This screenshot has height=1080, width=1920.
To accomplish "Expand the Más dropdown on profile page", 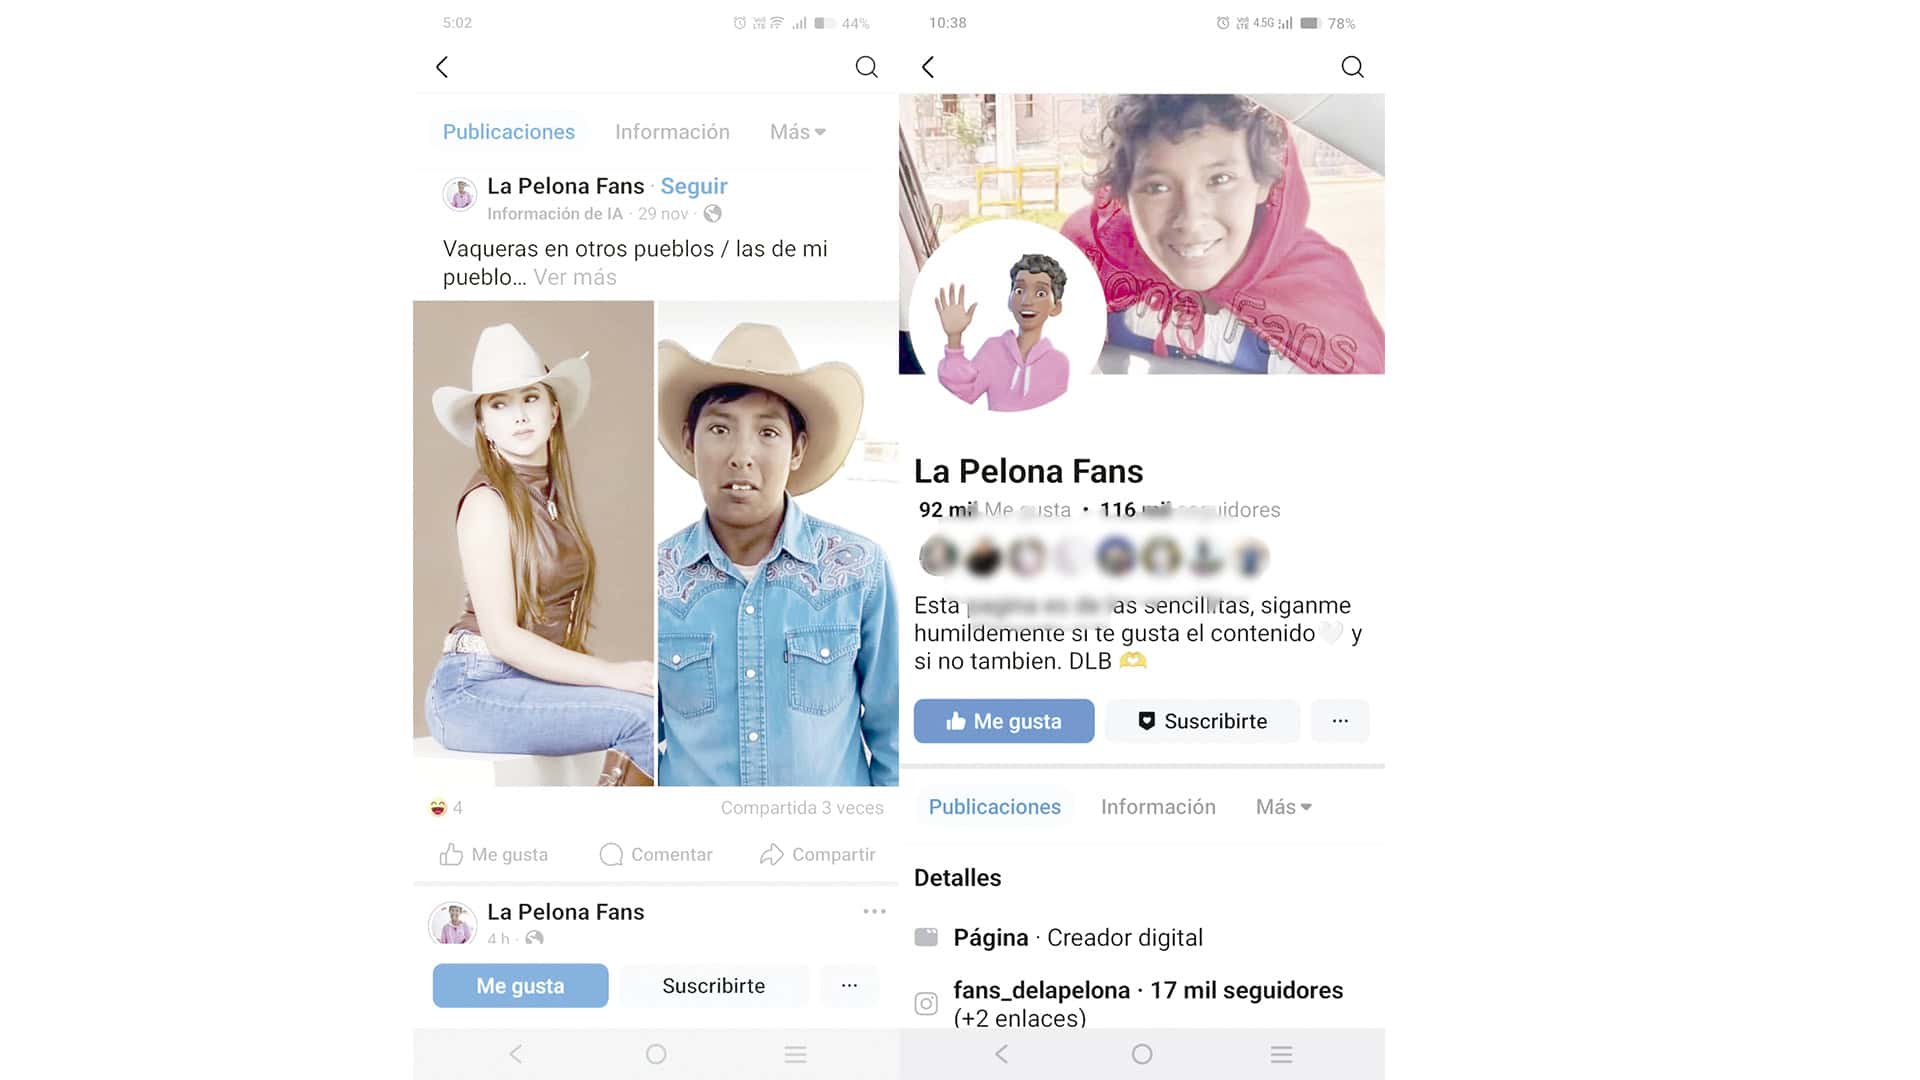I will click(x=1284, y=807).
